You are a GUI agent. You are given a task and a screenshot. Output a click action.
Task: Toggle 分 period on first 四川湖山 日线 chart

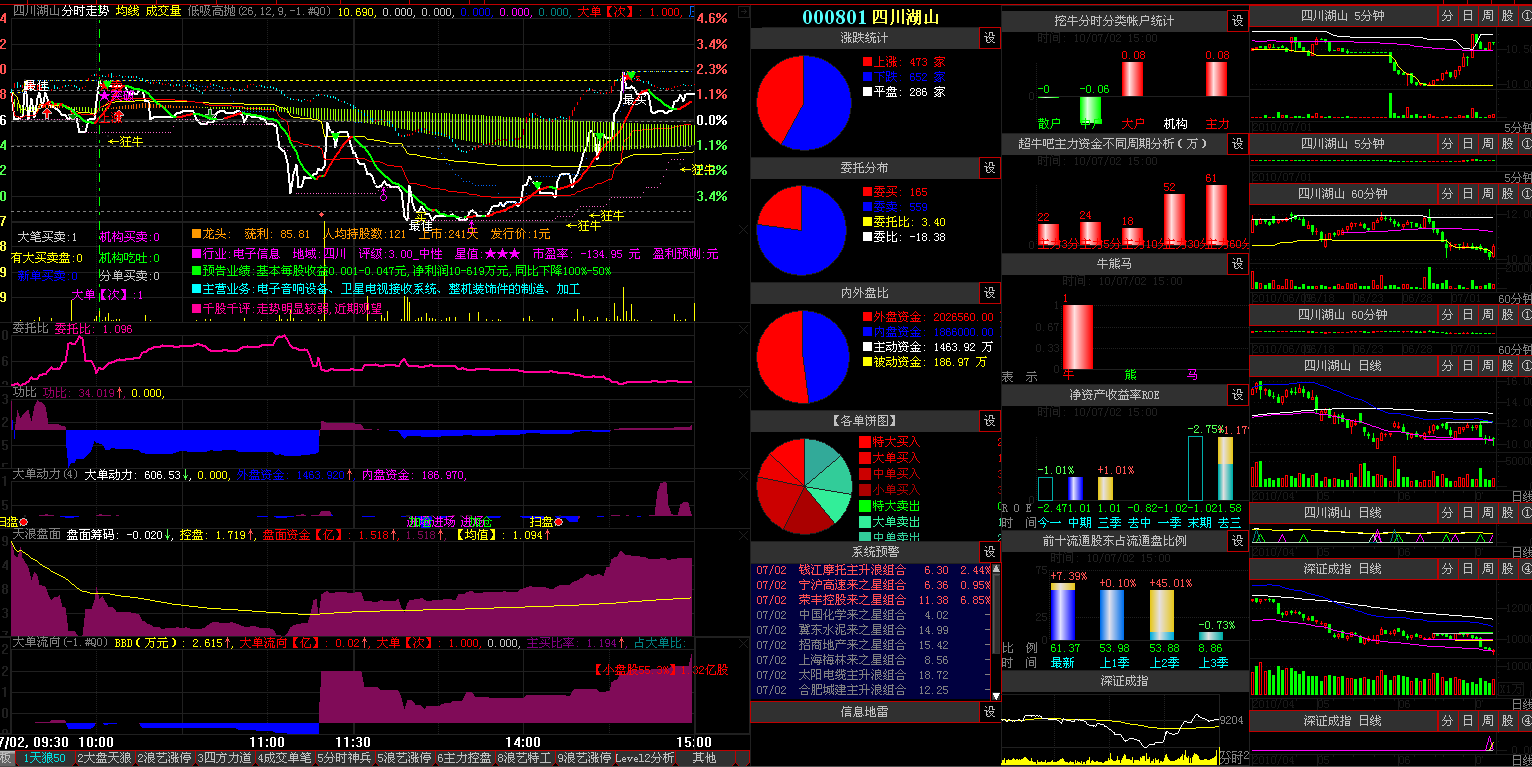(1448, 367)
